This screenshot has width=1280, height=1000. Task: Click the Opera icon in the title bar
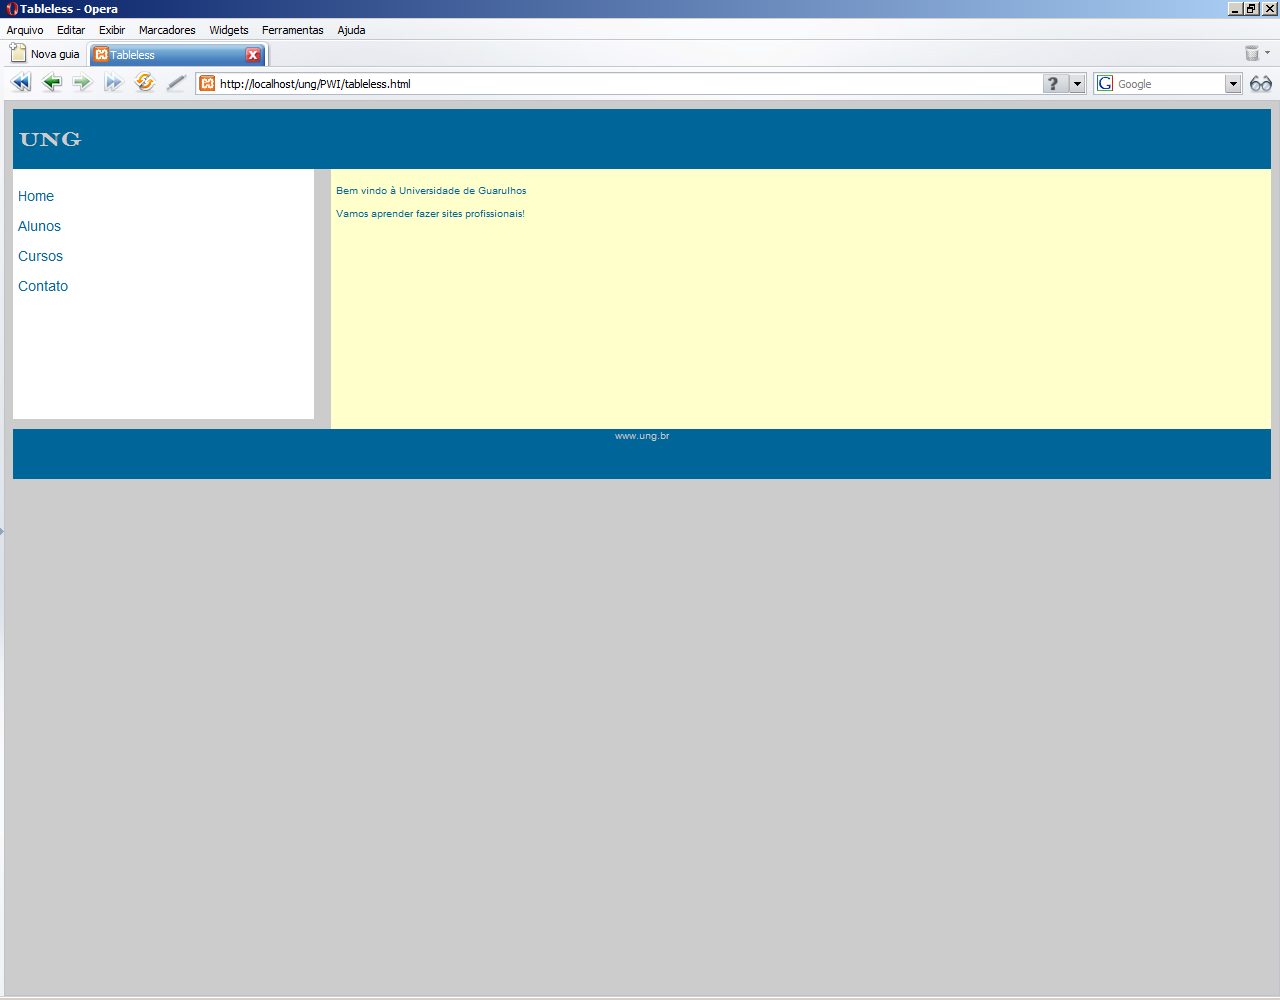(12, 9)
